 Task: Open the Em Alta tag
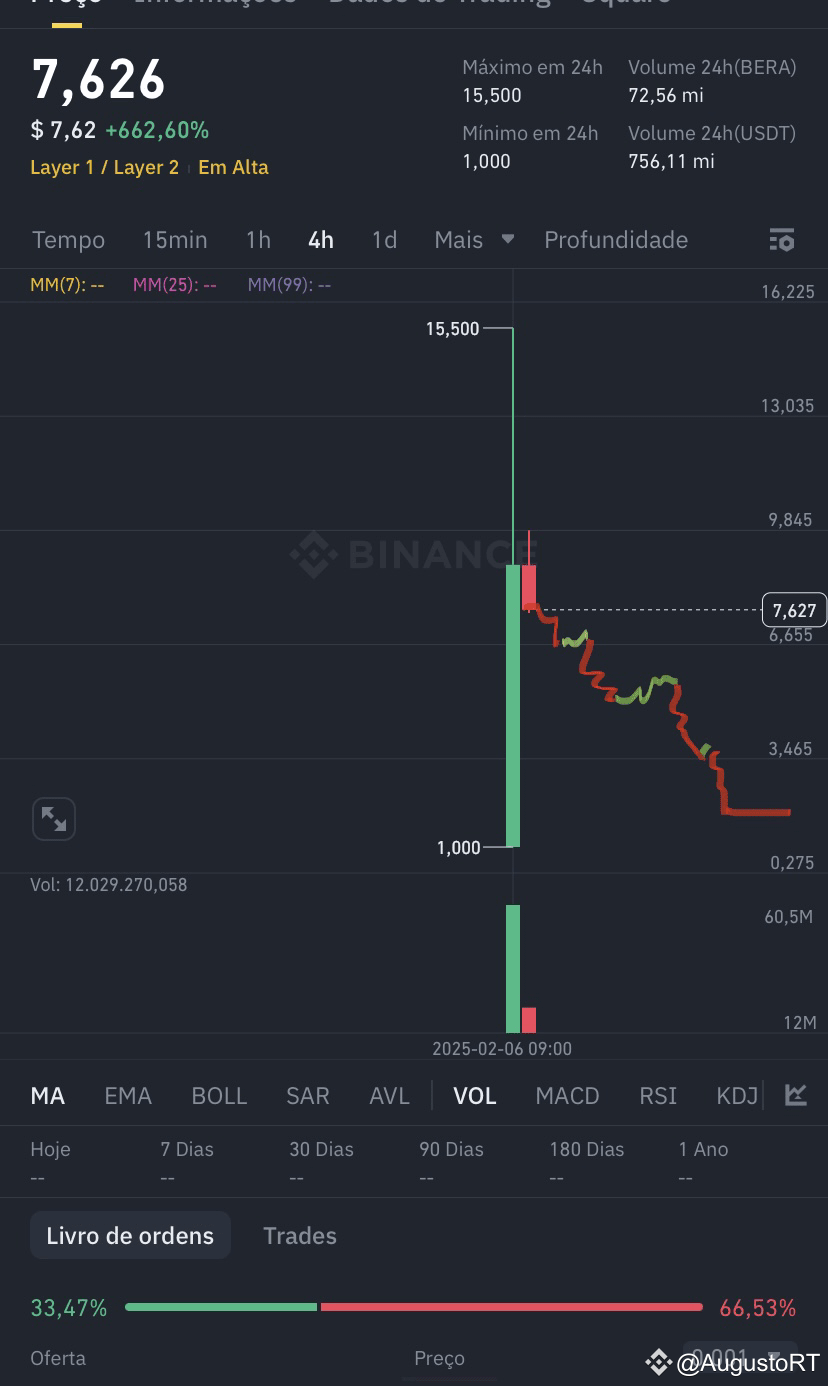click(233, 167)
